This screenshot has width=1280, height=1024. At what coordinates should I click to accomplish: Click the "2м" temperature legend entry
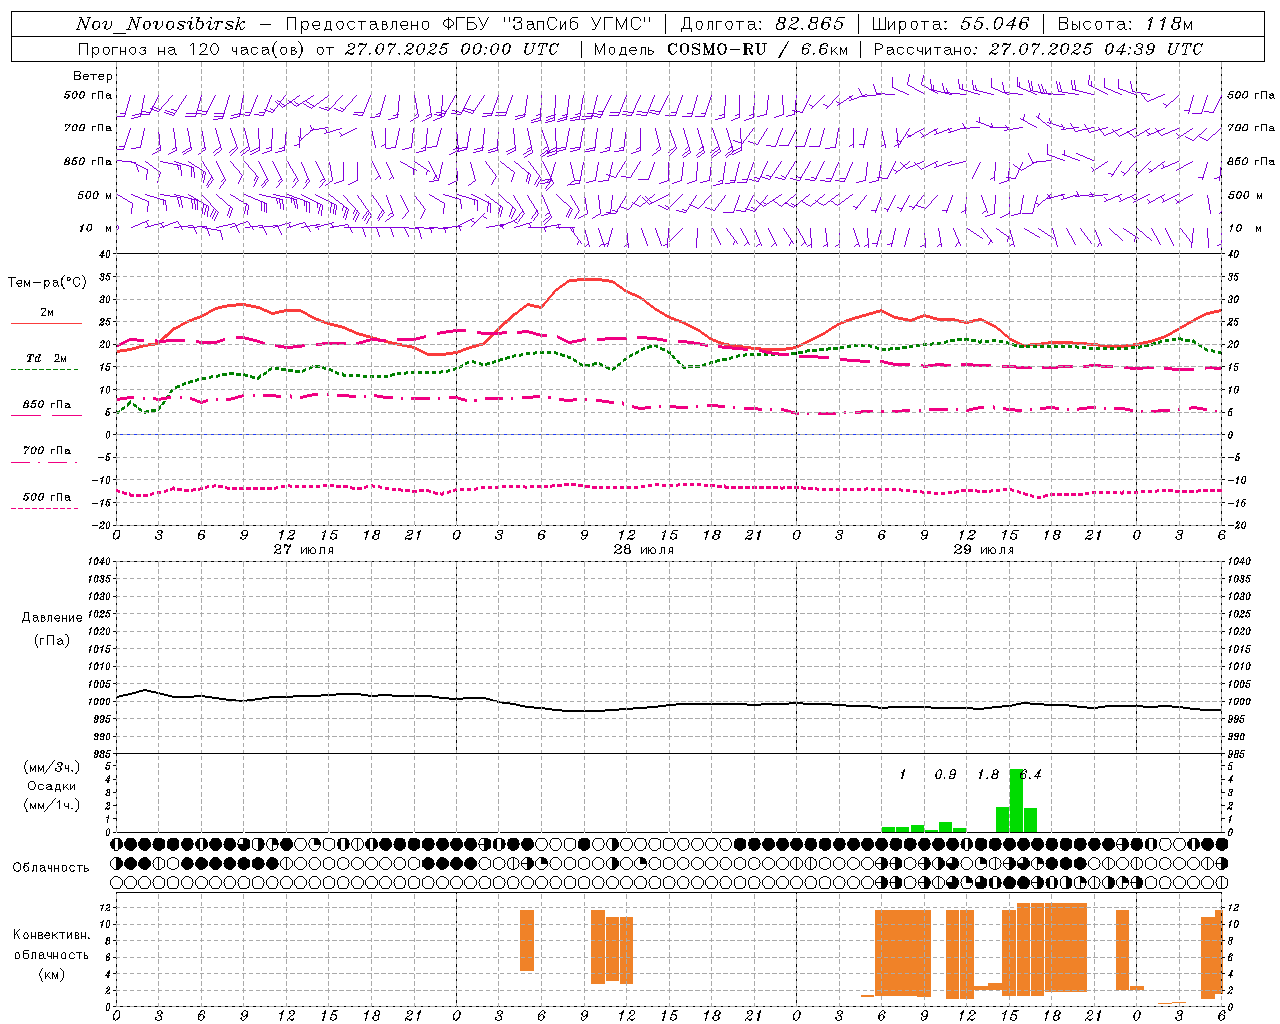pyautogui.click(x=47, y=312)
